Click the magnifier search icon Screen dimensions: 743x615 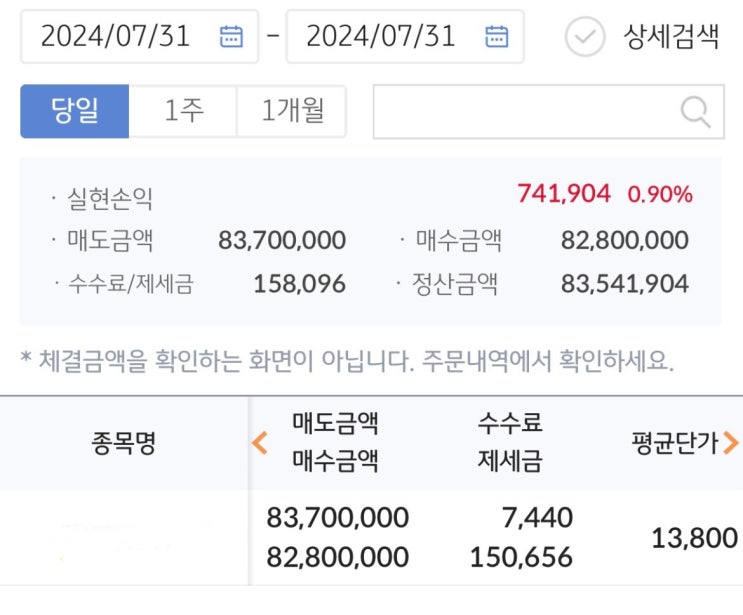click(694, 111)
